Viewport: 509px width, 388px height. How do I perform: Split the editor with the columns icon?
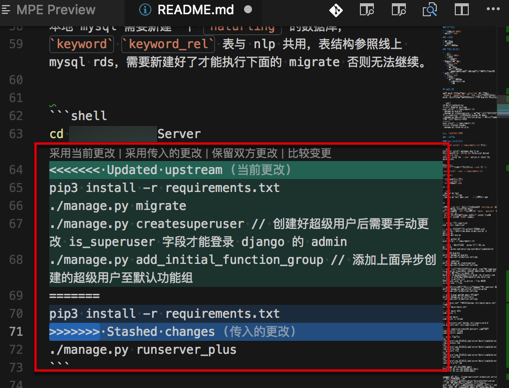[462, 9]
